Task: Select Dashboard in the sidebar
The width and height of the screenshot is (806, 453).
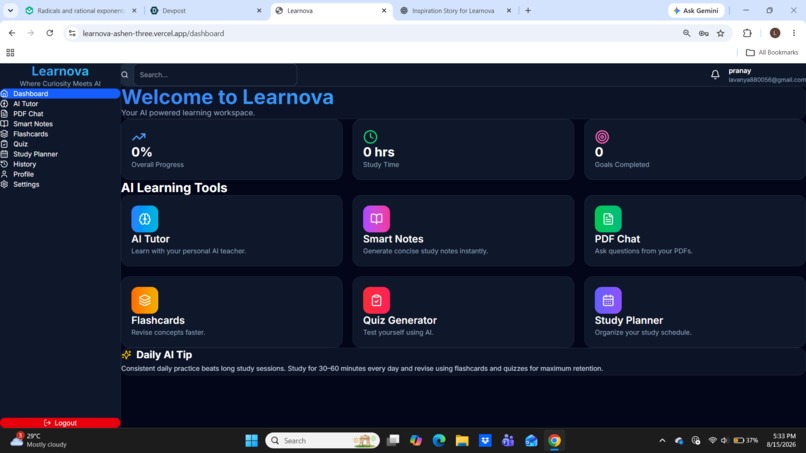Action: 60,94
